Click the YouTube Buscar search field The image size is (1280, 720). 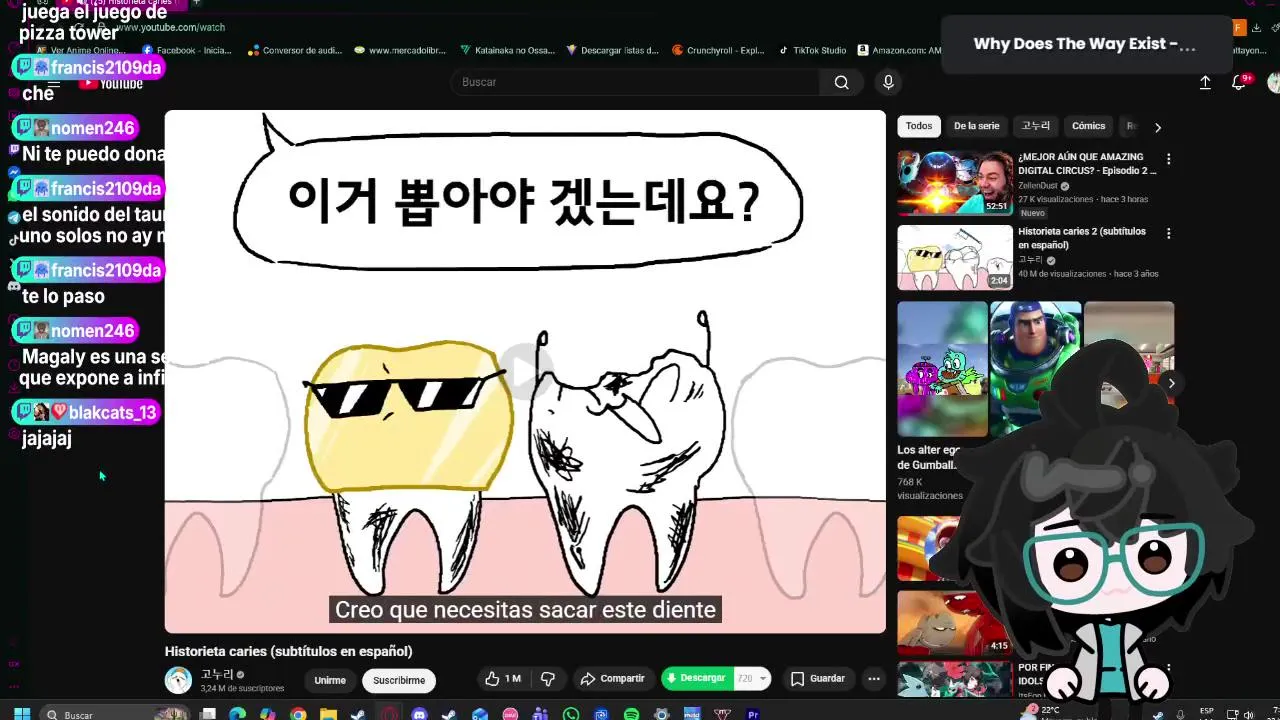pos(636,82)
